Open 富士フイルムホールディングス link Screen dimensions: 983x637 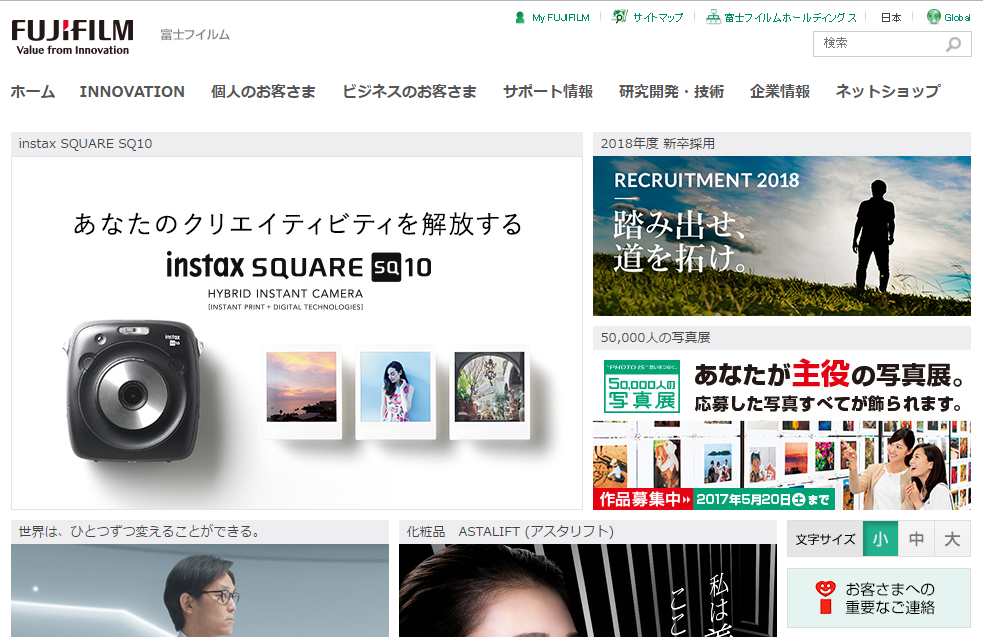pyautogui.click(x=791, y=18)
